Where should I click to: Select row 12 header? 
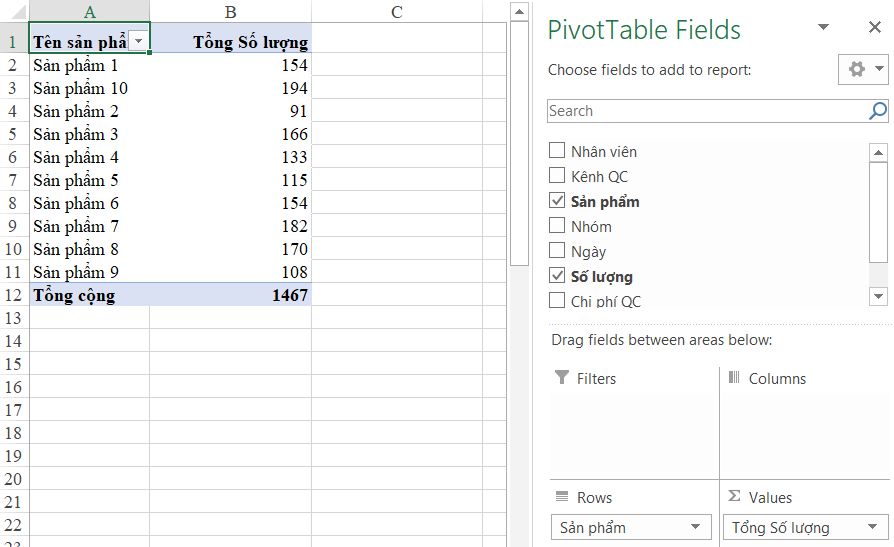click(x=14, y=295)
